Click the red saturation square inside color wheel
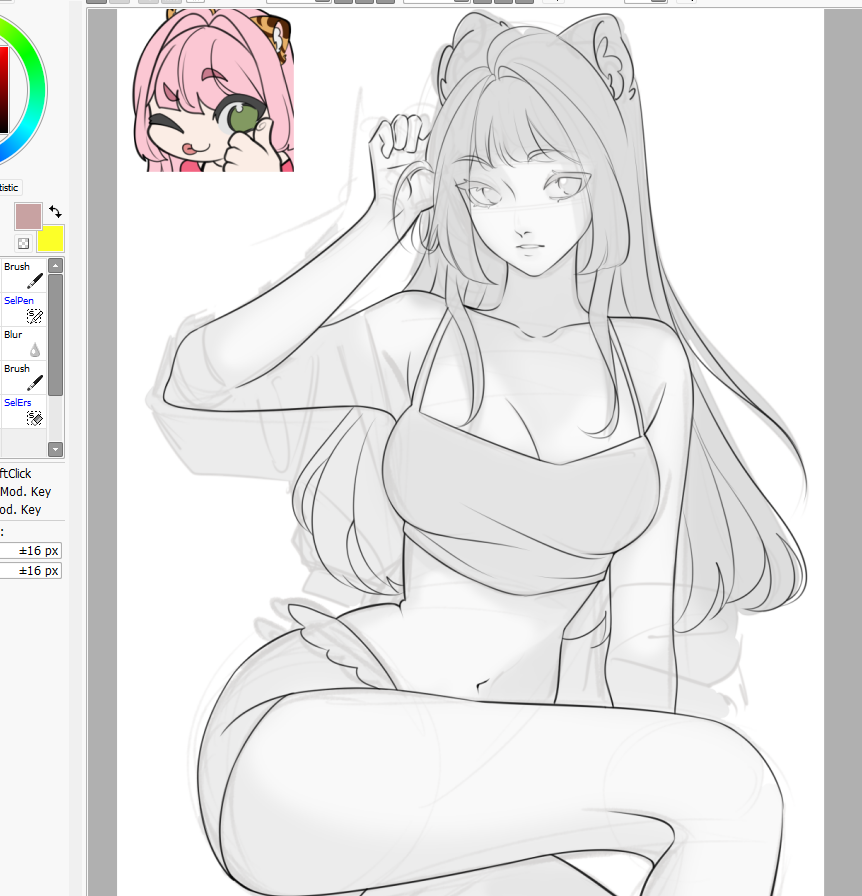862x896 pixels. pos(3,90)
